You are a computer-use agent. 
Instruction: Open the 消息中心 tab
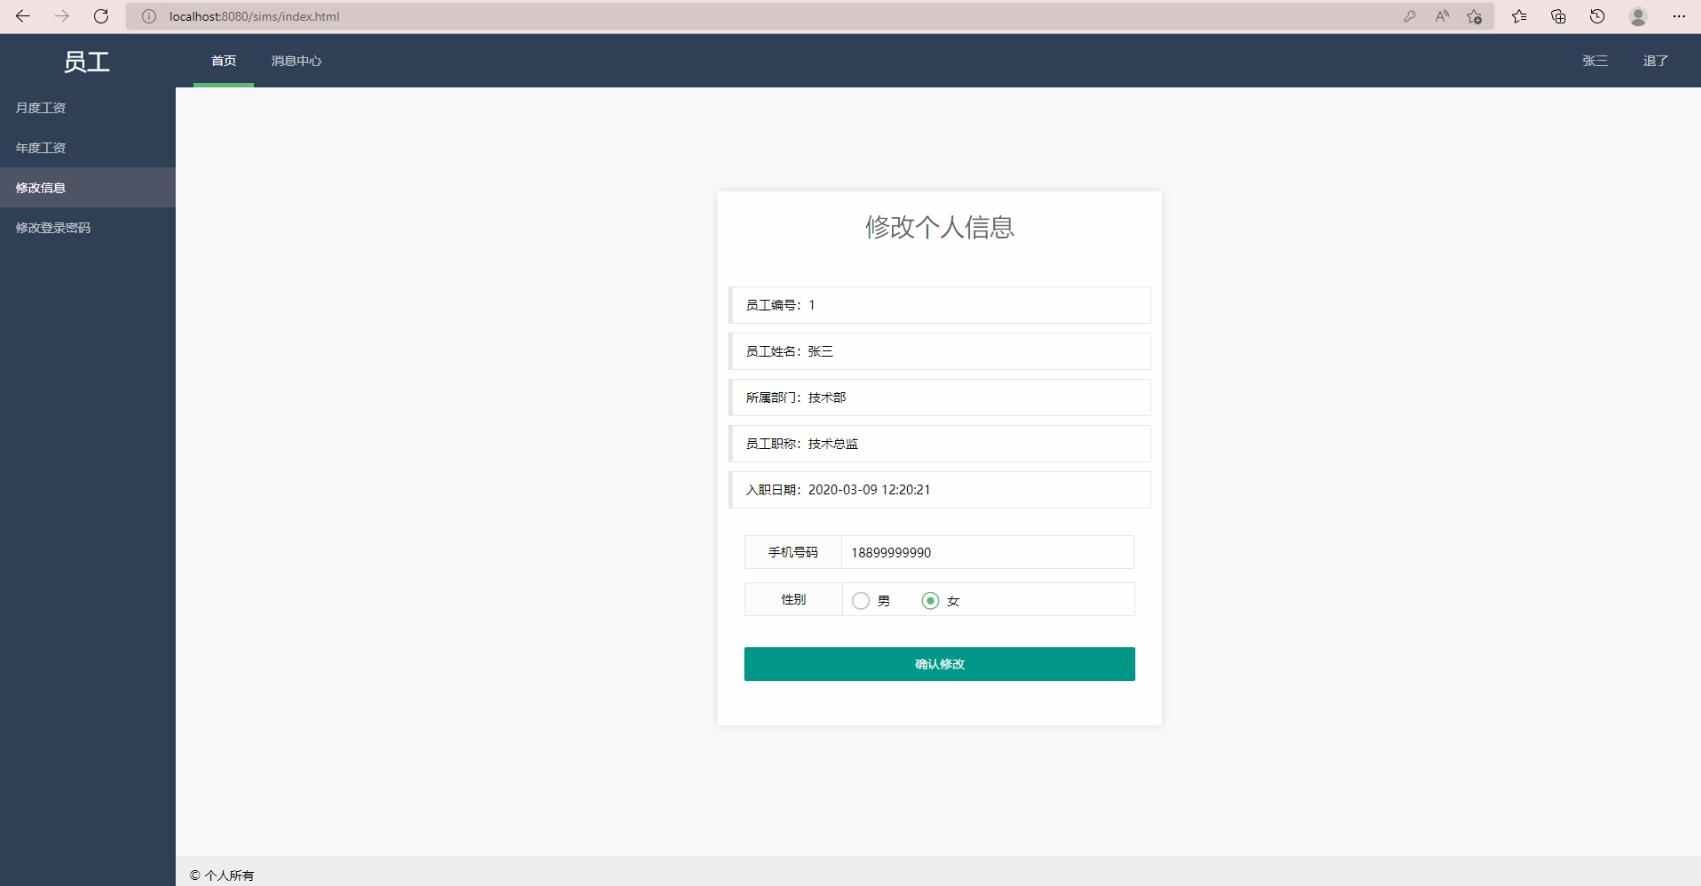(296, 61)
